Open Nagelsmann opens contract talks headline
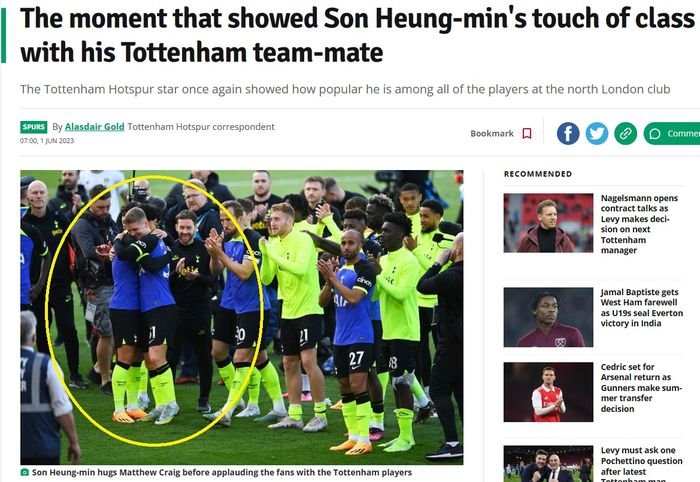 click(x=639, y=224)
